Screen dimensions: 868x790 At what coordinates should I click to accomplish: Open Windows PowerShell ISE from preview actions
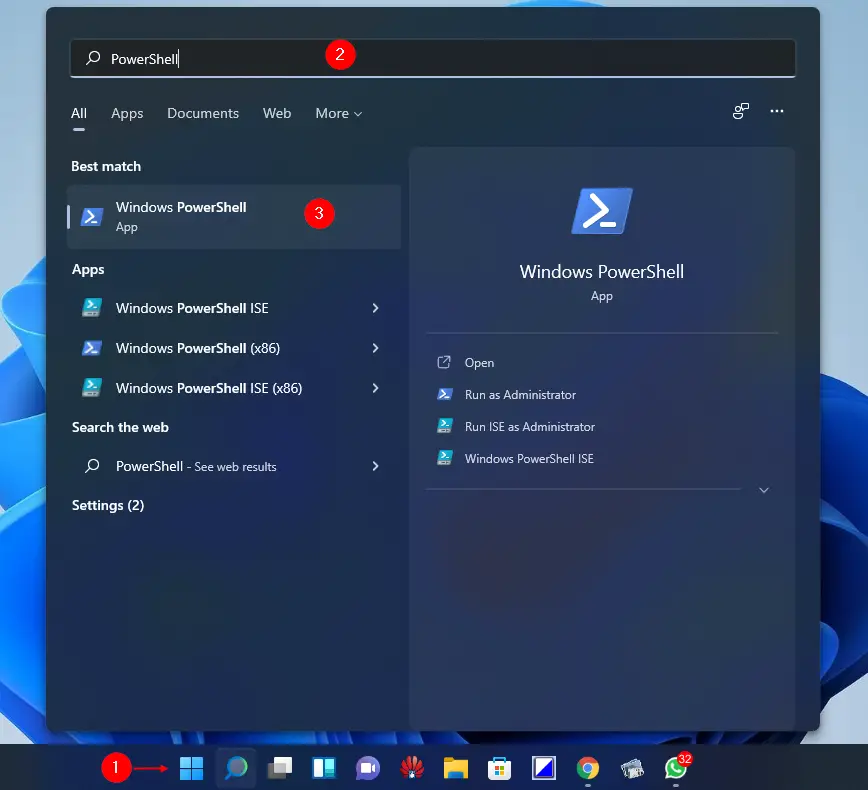click(529, 458)
